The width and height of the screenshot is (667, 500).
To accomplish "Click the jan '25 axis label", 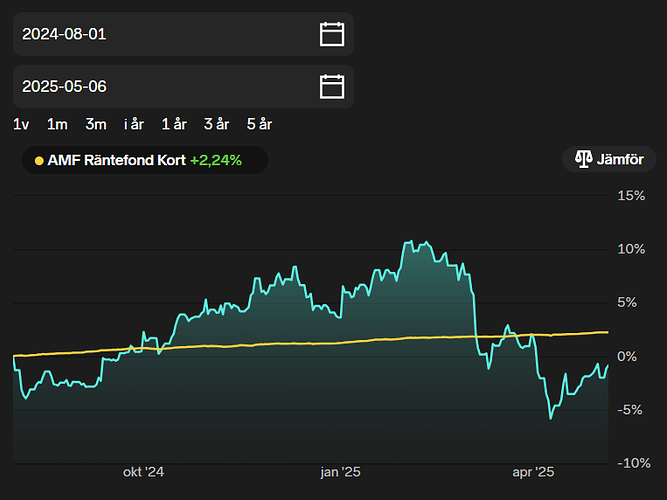I will pyautogui.click(x=340, y=472).
